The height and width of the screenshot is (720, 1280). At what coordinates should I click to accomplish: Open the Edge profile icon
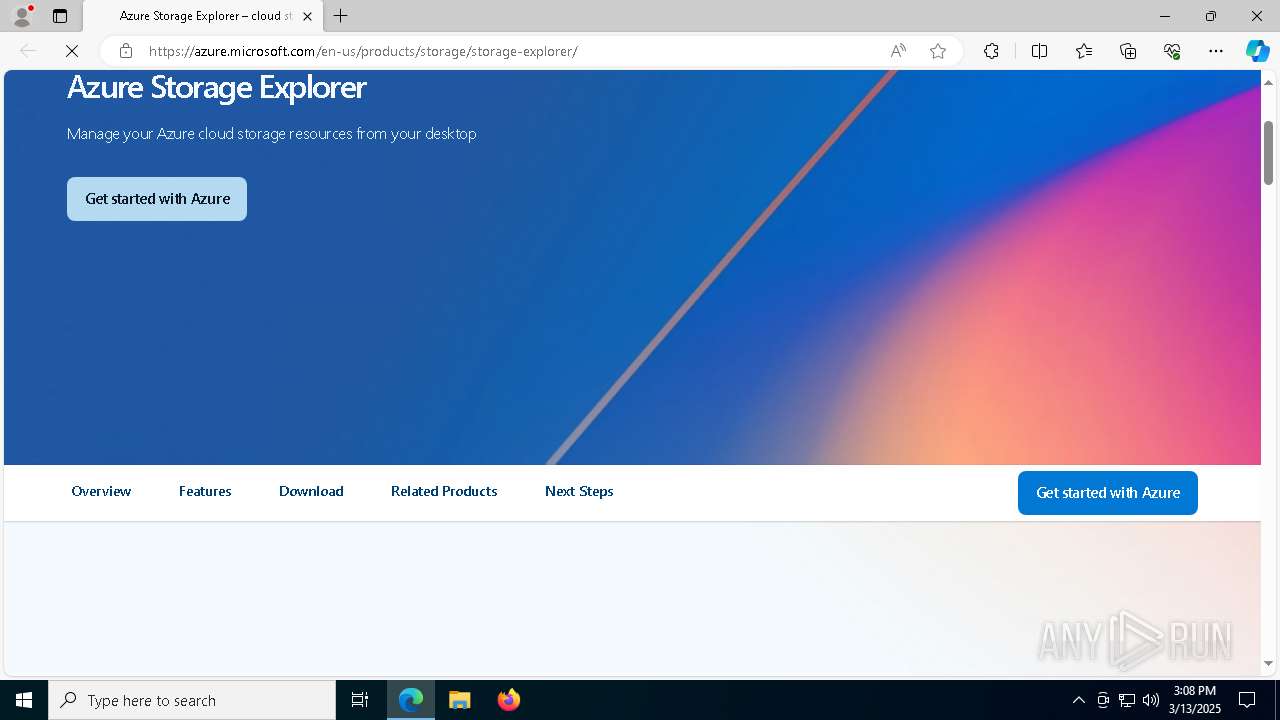click(x=22, y=16)
